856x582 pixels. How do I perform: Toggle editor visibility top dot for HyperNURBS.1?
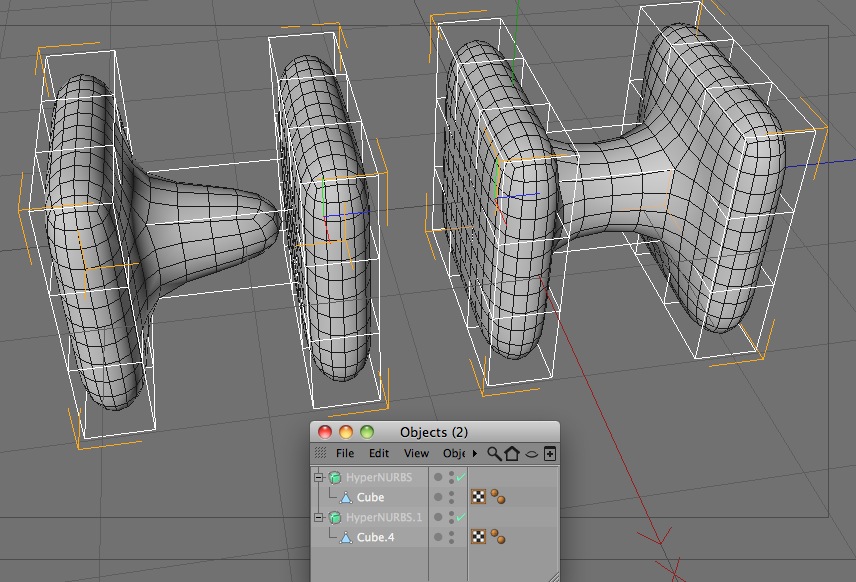(451, 514)
